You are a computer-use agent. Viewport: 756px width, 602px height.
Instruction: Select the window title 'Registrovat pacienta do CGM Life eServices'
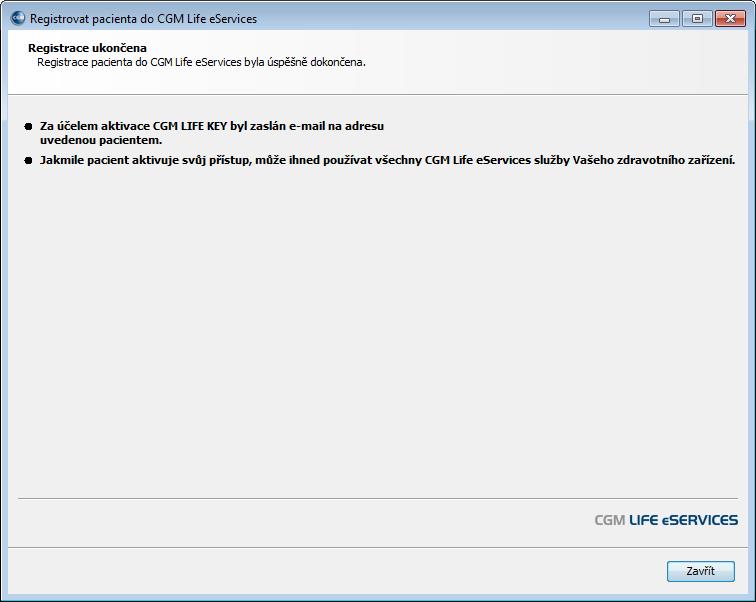pos(143,19)
